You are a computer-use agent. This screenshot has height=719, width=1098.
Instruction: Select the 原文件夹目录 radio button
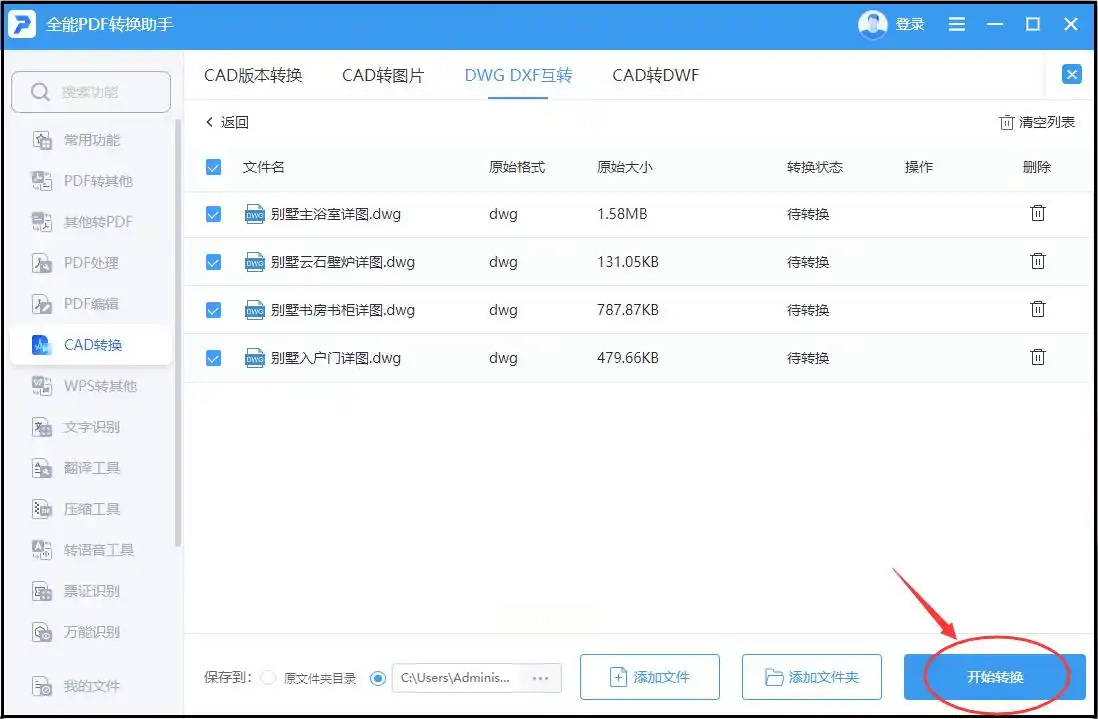[x=268, y=678]
